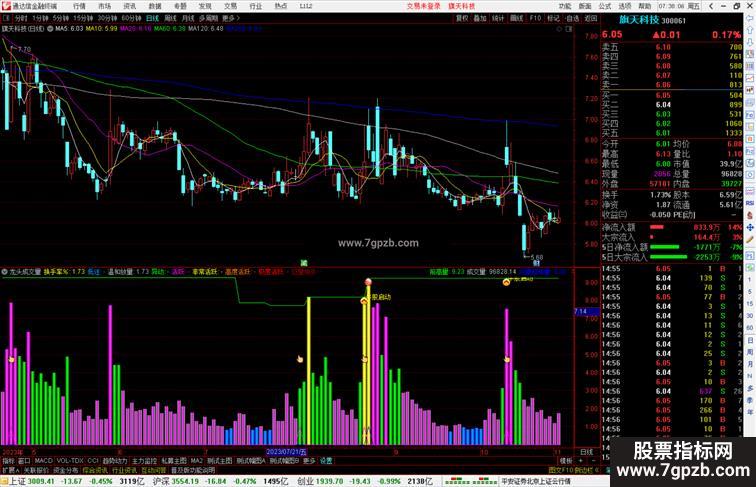The width and height of the screenshot is (756, 487).
Task: Click the 聚启动 signal marker
Action: click(381, 298)
